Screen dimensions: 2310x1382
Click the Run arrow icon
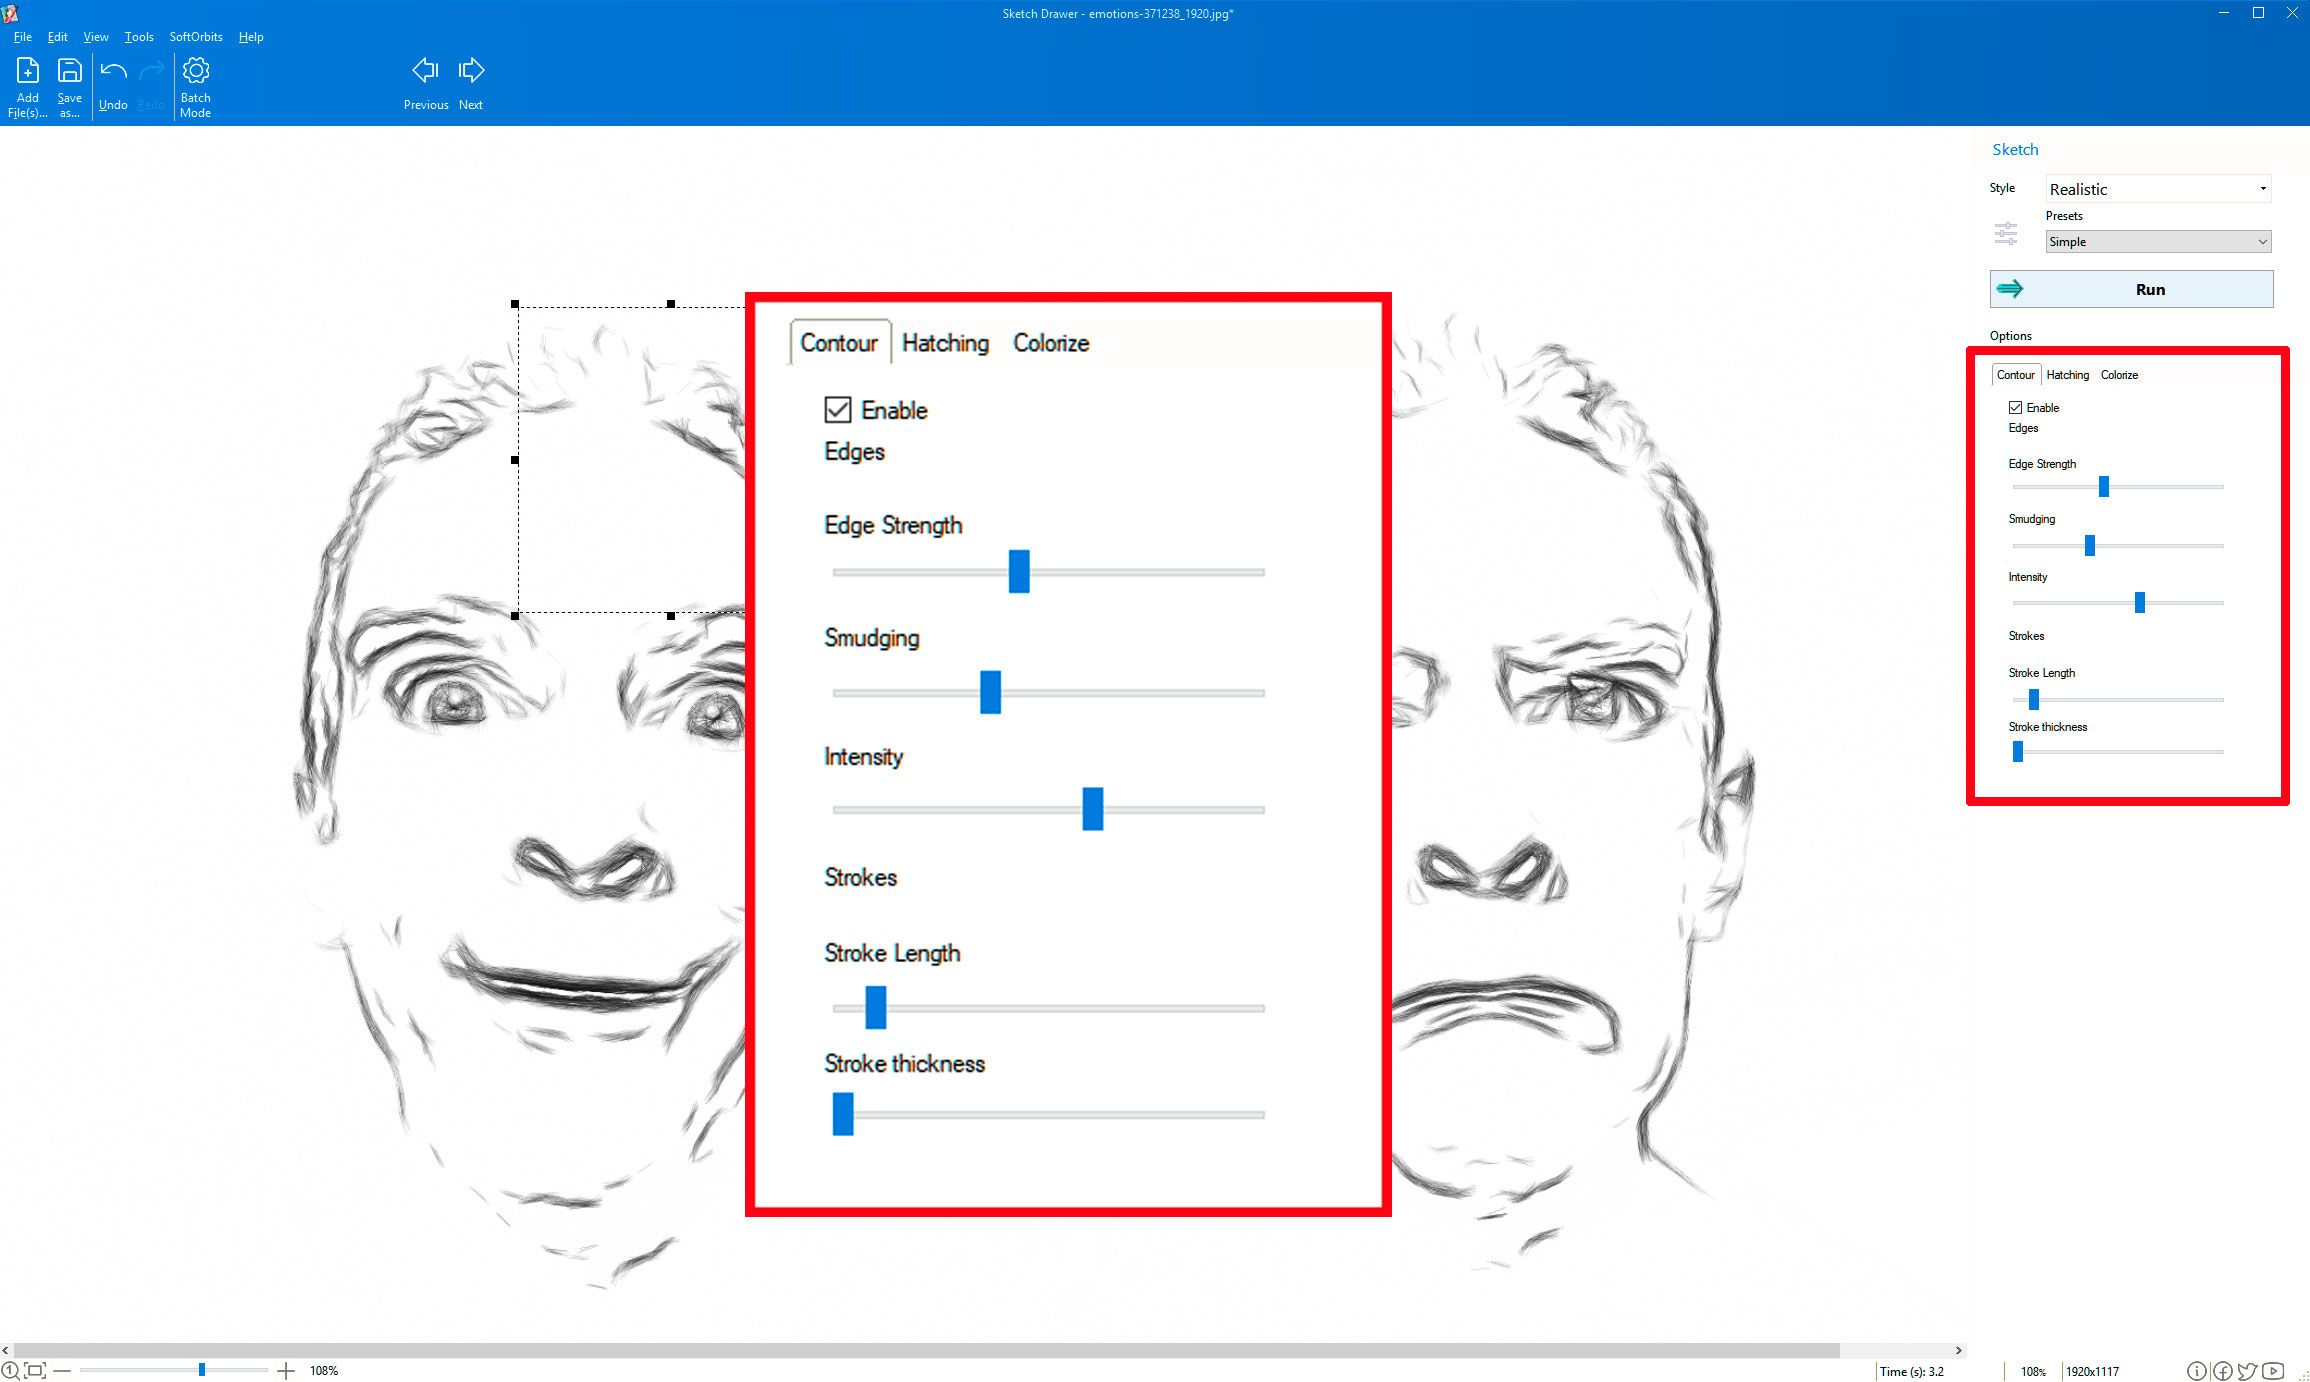click(2009, 288)
